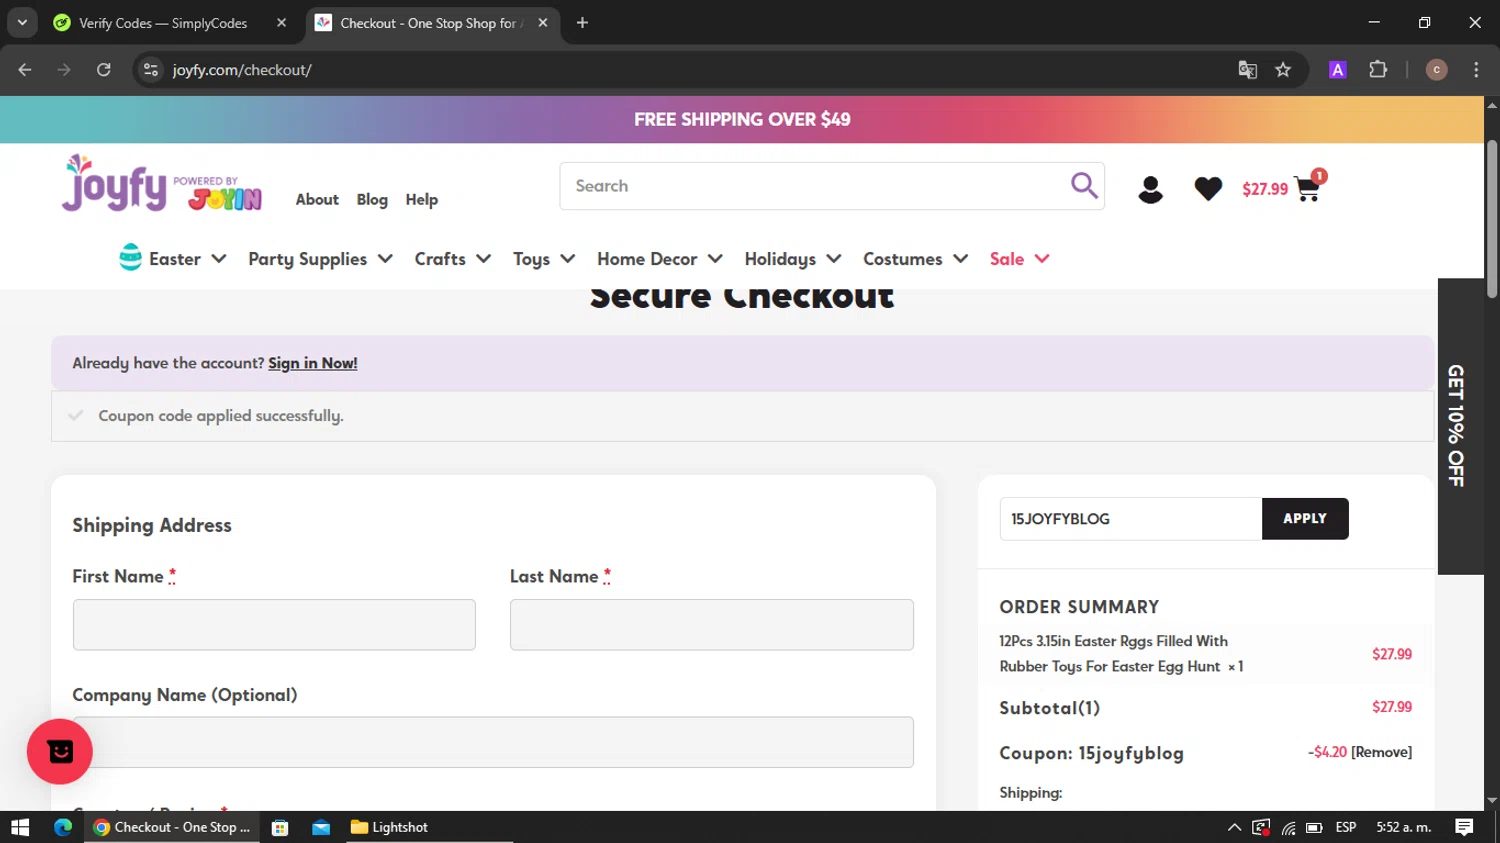Click the FREE SHIPPING OVER $49 banner
Viewport: 1500px width, 843px height.
pos(742,119)
